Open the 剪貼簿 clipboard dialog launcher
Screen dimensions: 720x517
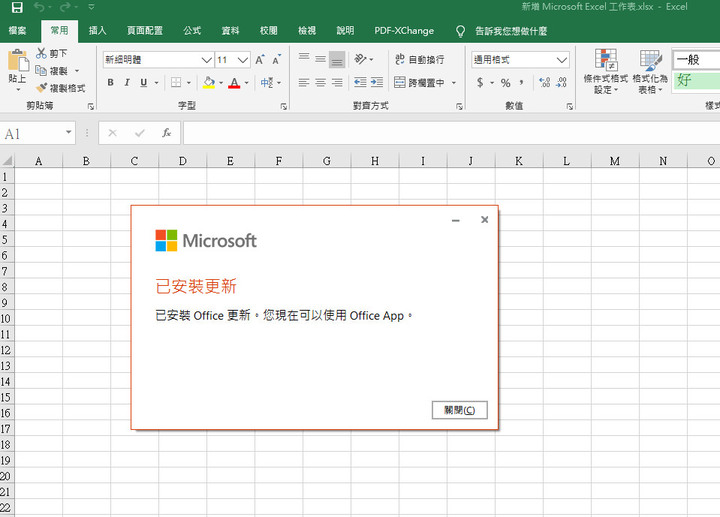coord(91,106)
